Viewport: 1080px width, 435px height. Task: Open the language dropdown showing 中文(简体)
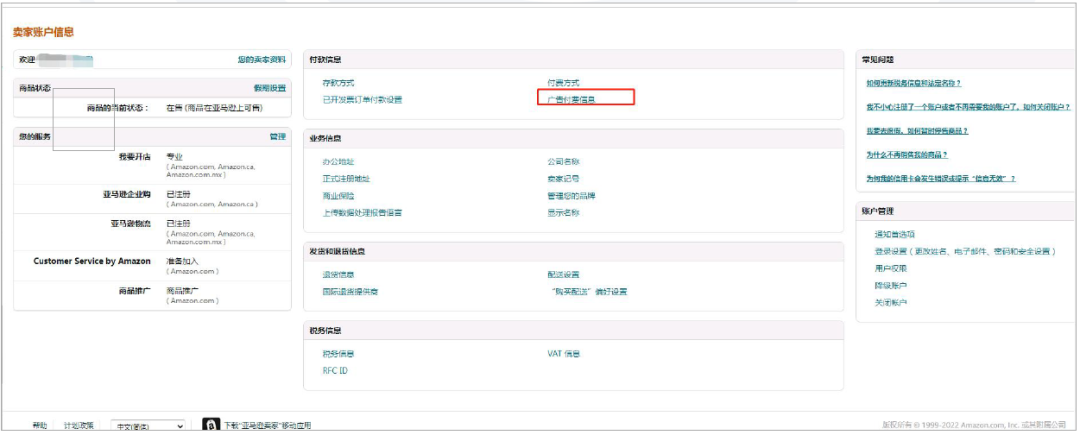coord(147,426)
